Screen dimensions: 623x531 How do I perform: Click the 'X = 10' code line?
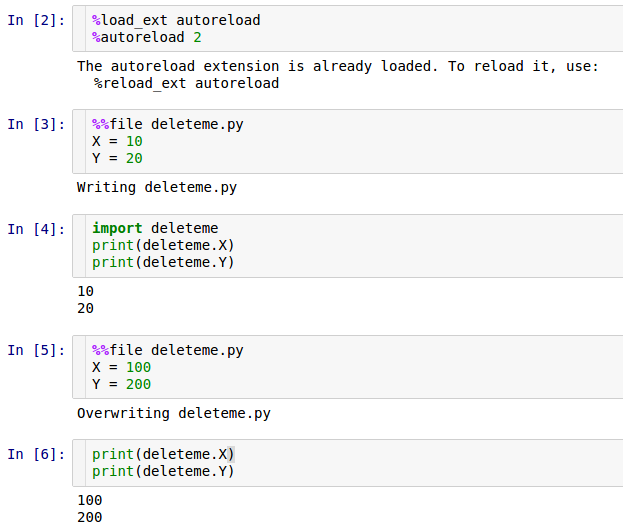pyautogui.click(x=117, y=141)
